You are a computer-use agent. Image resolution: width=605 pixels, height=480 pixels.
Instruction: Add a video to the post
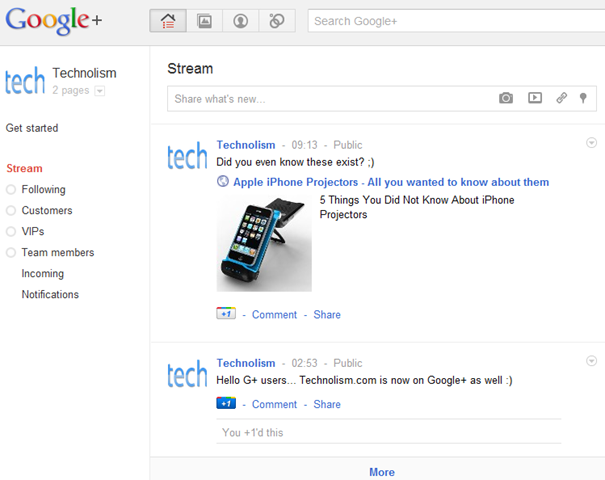tap(535, 98)
